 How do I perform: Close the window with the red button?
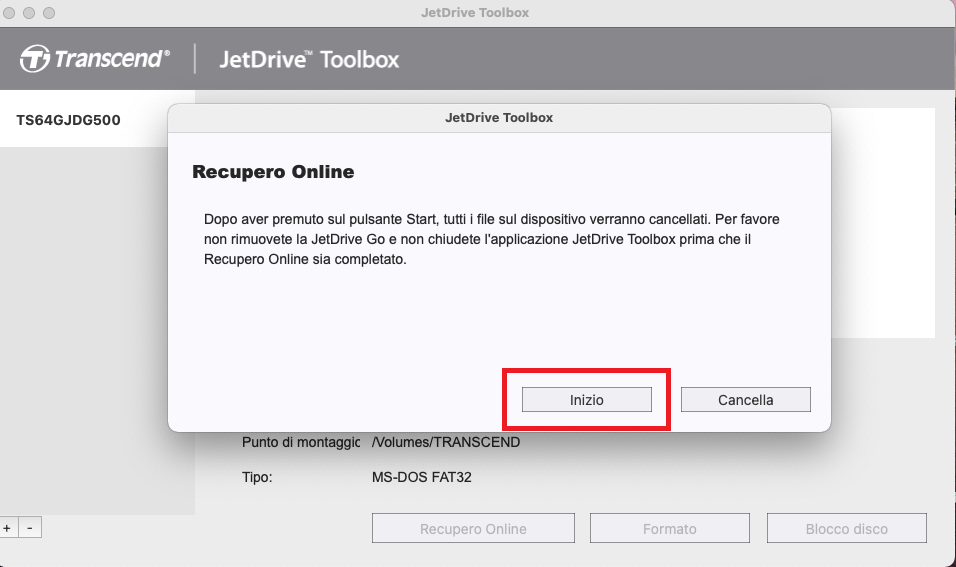[x=9, y=13]
